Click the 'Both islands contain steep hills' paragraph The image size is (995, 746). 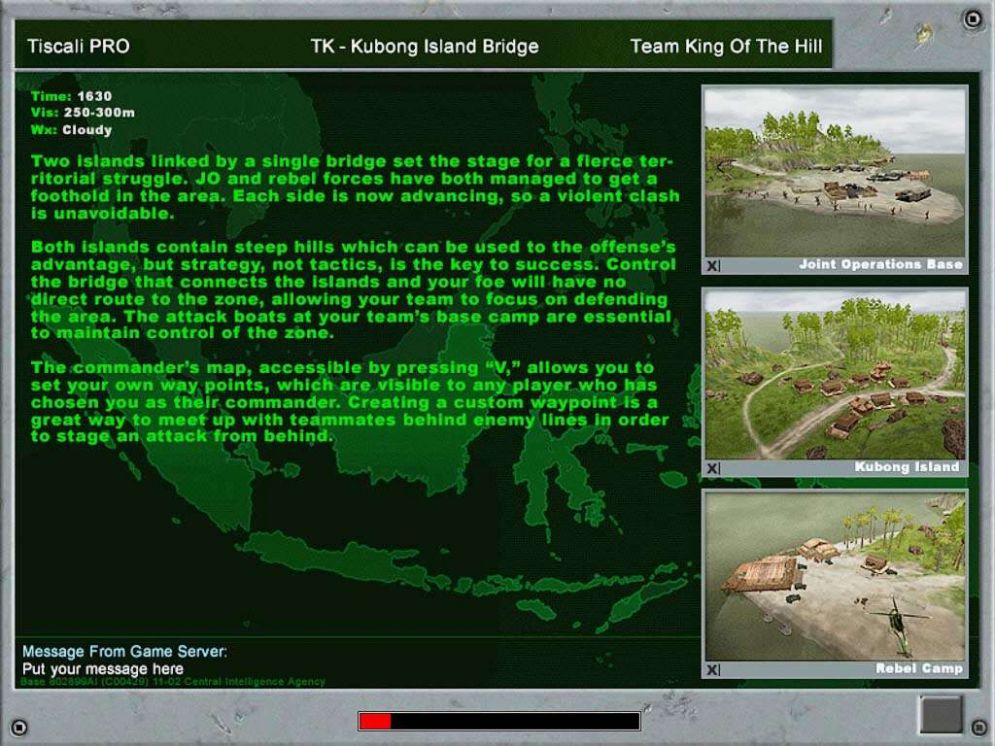pyautogui.click(x=354, y=290)
